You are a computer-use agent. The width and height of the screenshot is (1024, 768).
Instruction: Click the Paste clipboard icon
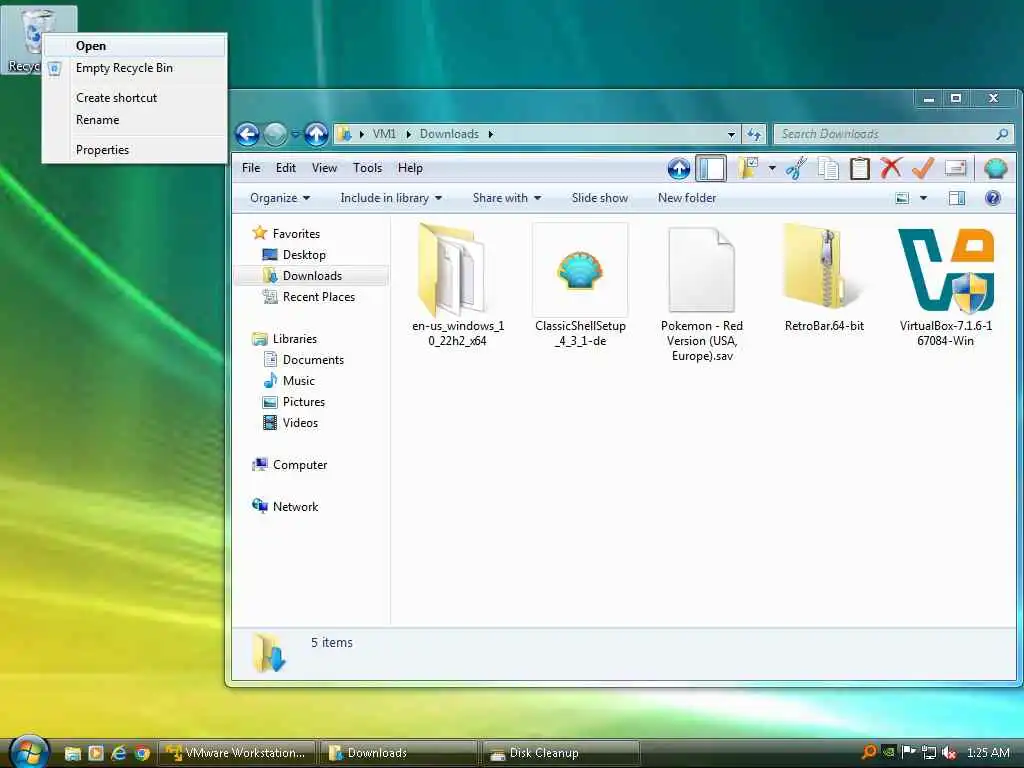[x=859, y=168]
